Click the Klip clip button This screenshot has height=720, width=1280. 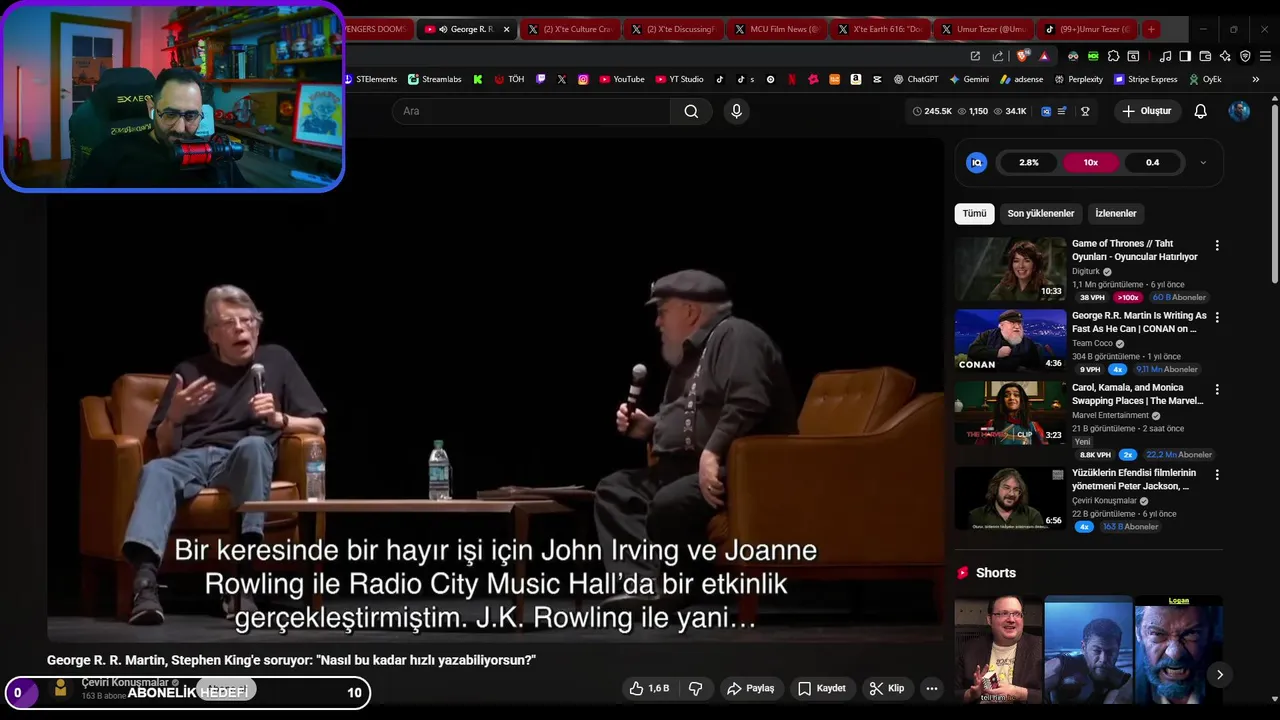(887, 688)
